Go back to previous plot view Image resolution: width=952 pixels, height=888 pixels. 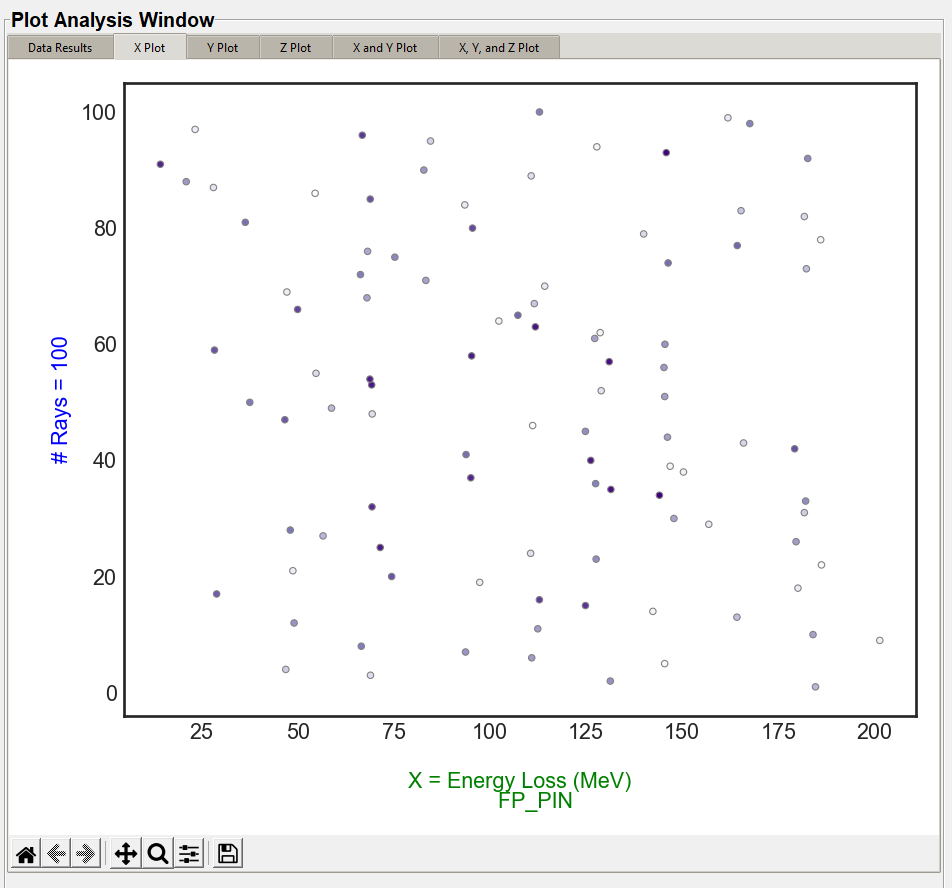tap(57, 854)
